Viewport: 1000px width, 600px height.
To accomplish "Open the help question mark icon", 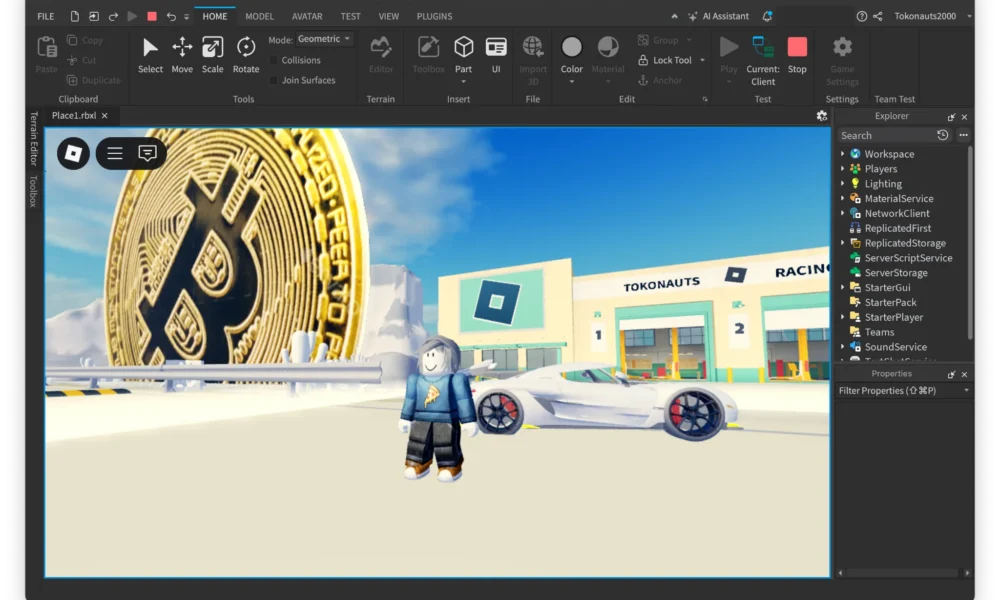I will pyautogui.click(x=862, y=16).
